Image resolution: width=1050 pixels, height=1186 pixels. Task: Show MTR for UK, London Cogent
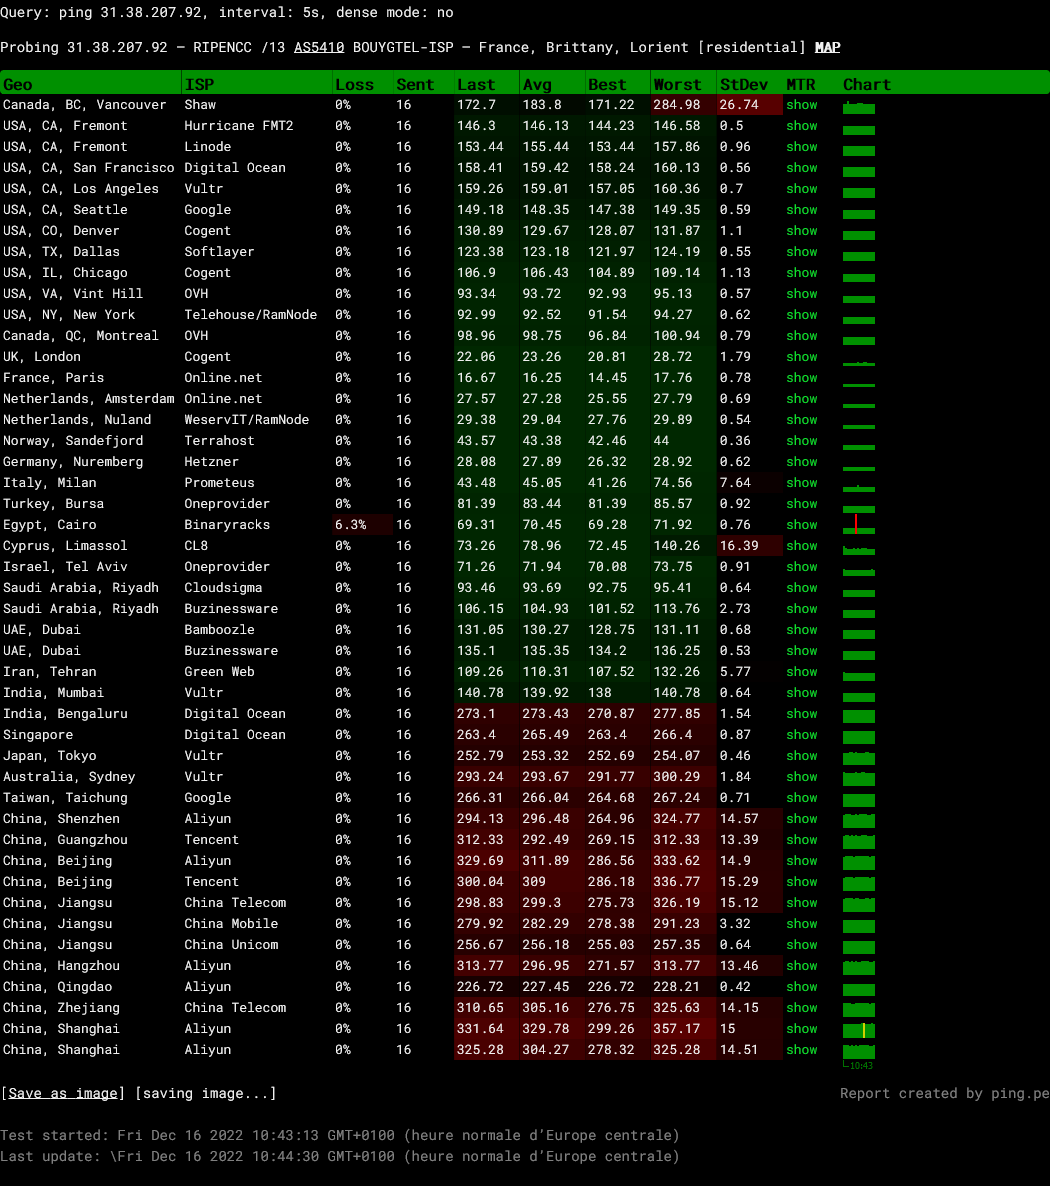[801, 357]
